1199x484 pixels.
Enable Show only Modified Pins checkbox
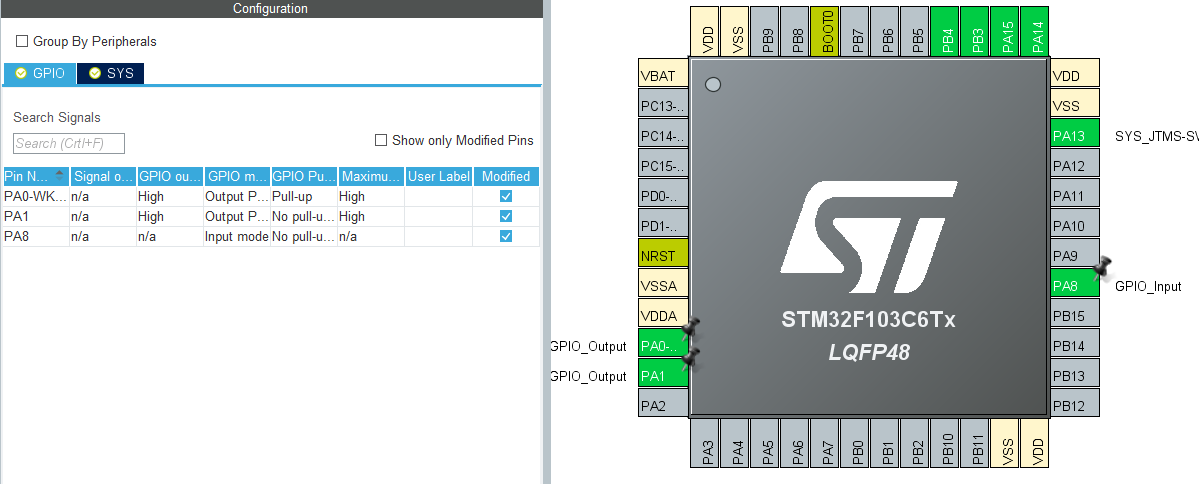(381, 140)
